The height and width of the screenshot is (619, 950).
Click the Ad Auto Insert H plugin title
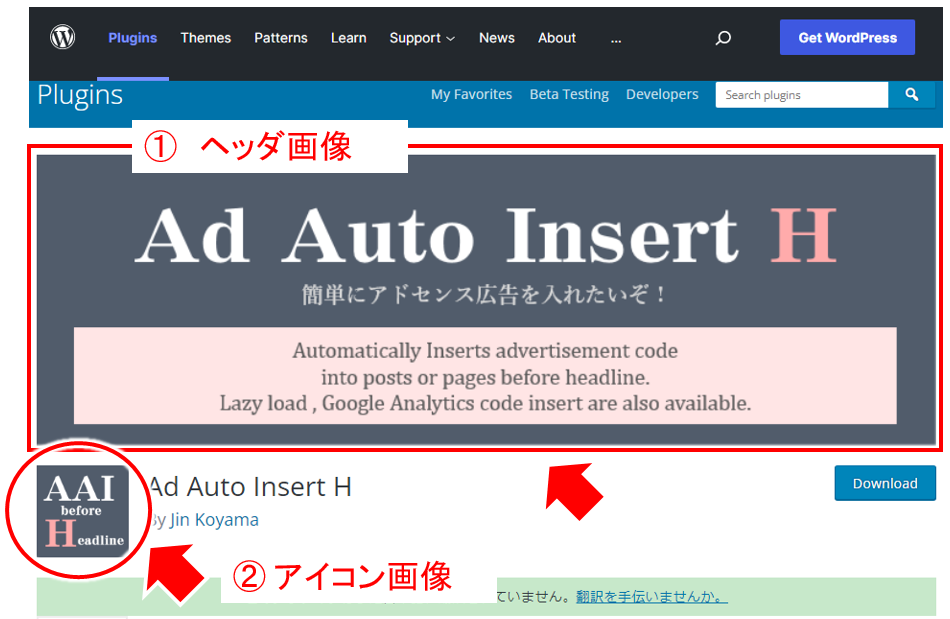click(250, 486)
